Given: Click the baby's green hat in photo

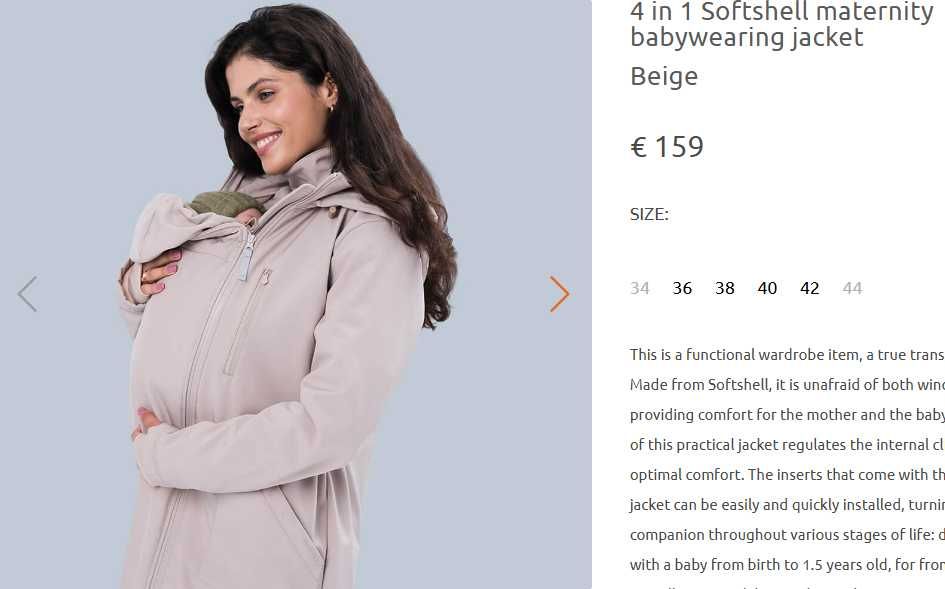Looking at the screenshot, I should coord(224,203).
